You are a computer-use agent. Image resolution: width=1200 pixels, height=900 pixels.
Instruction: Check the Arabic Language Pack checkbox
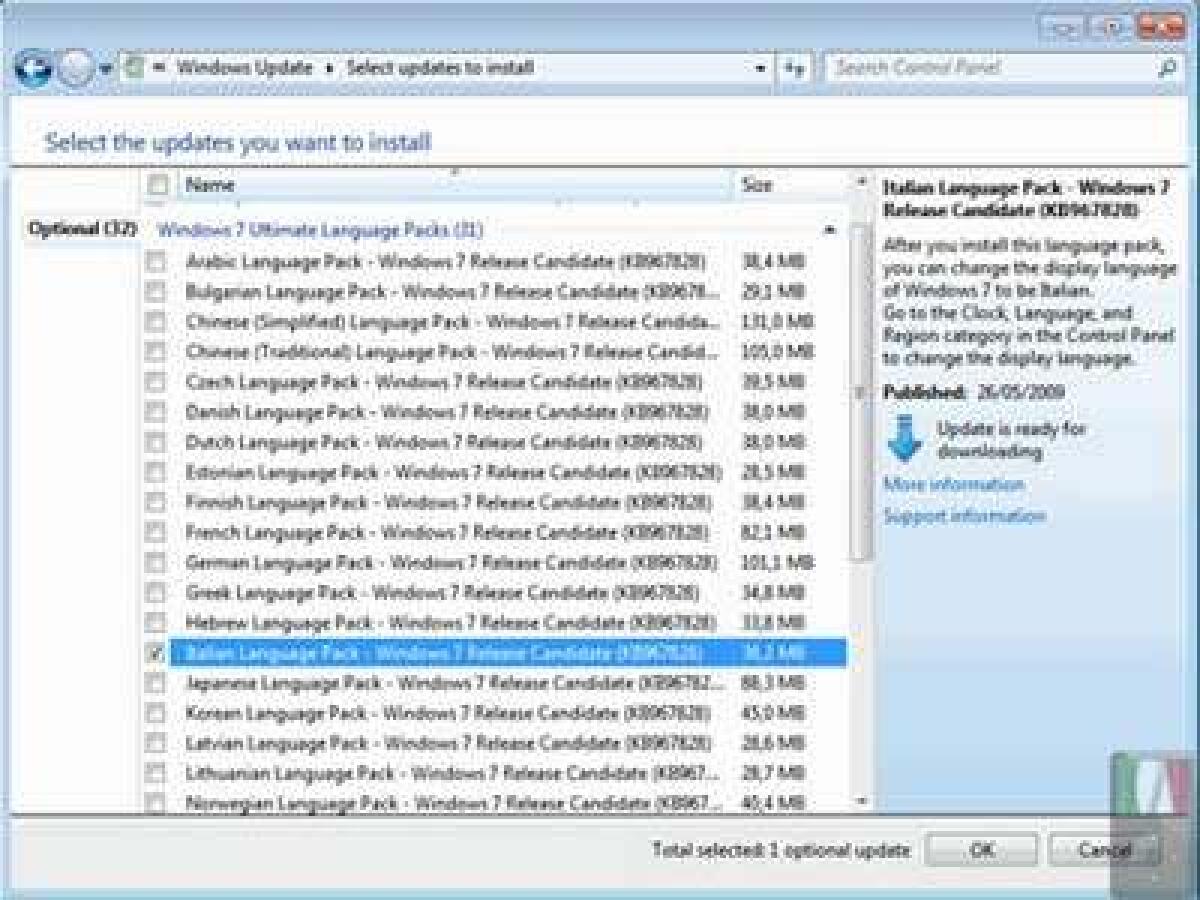(155, 262)
